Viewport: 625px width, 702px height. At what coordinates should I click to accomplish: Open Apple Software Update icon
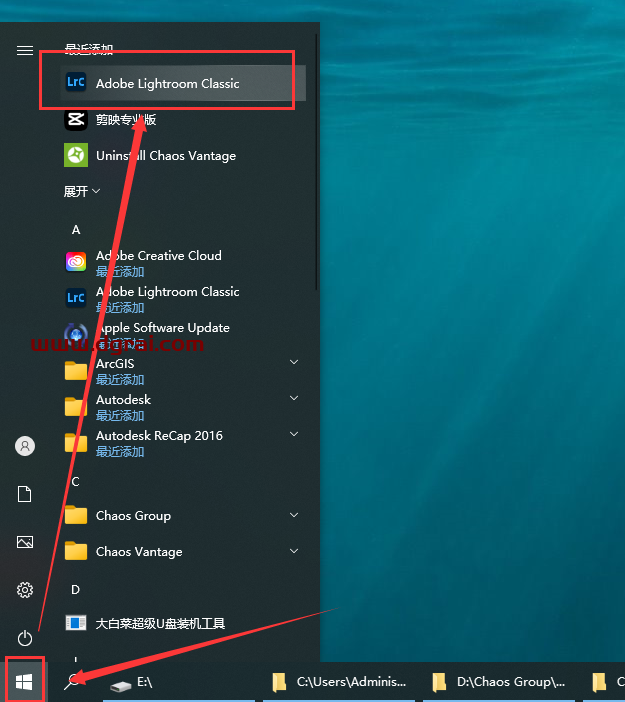(x=76, y=334)
